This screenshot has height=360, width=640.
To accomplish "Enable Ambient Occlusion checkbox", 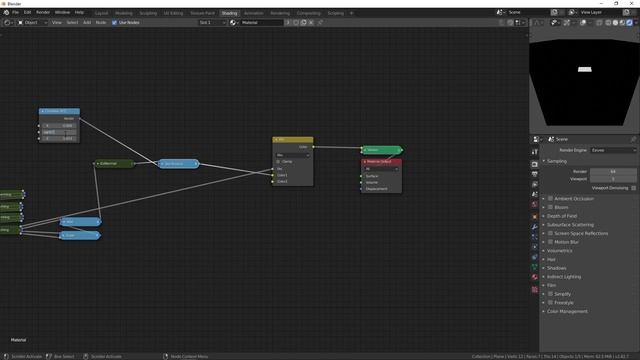I will coord(550,198).
